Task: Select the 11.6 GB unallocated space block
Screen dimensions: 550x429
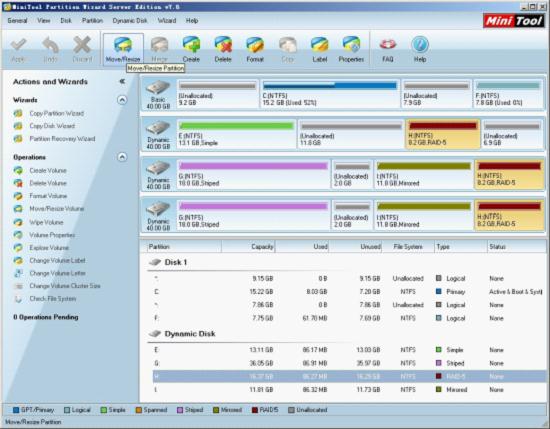Action: pos(351,134)
